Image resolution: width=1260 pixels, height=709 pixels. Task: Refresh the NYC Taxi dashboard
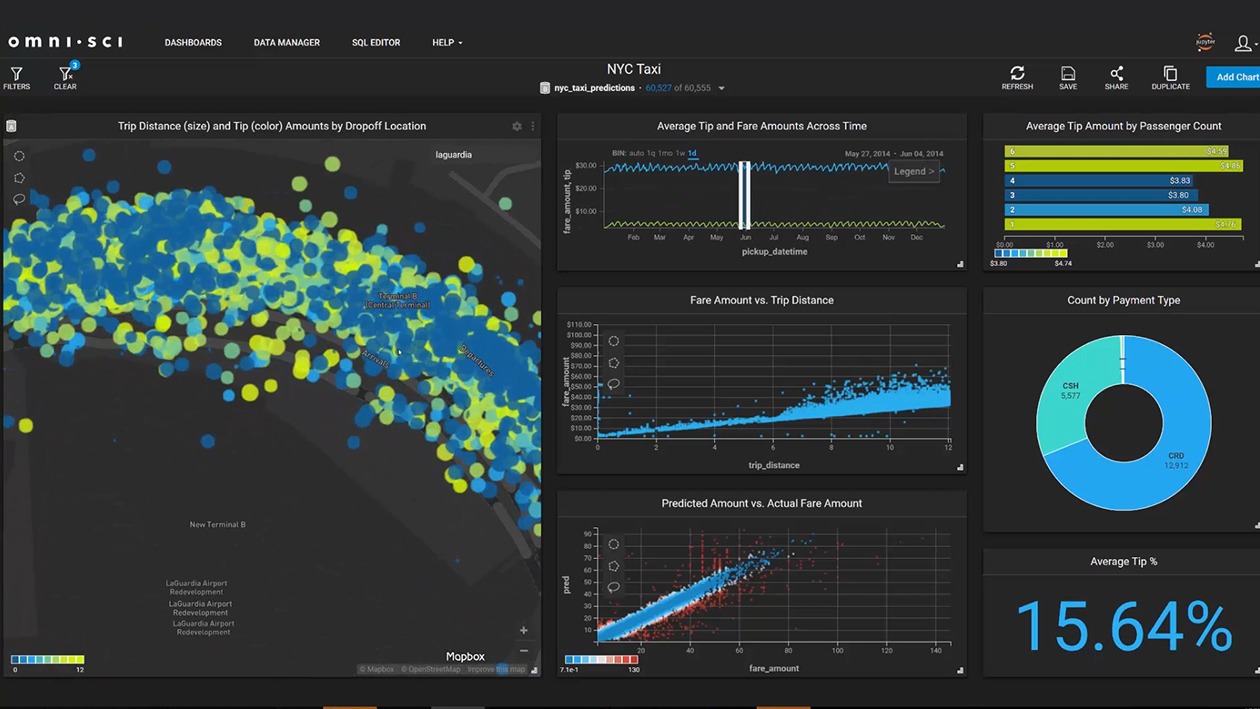point(1017,78)
